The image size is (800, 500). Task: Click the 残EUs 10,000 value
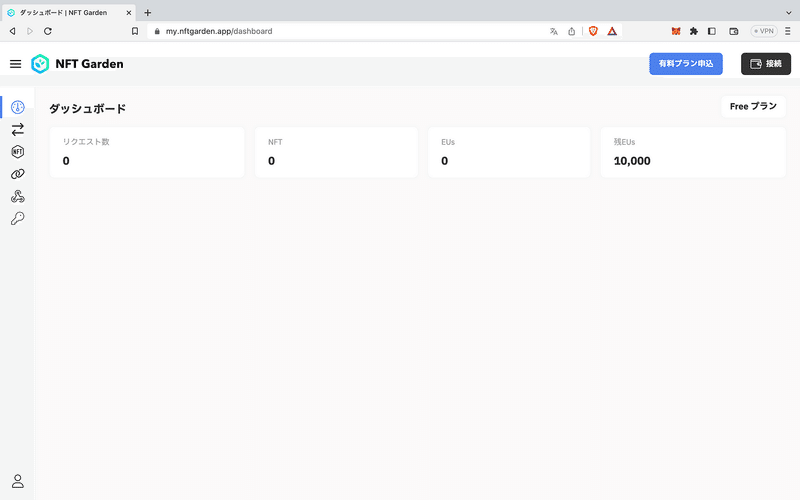coord(632,161)
